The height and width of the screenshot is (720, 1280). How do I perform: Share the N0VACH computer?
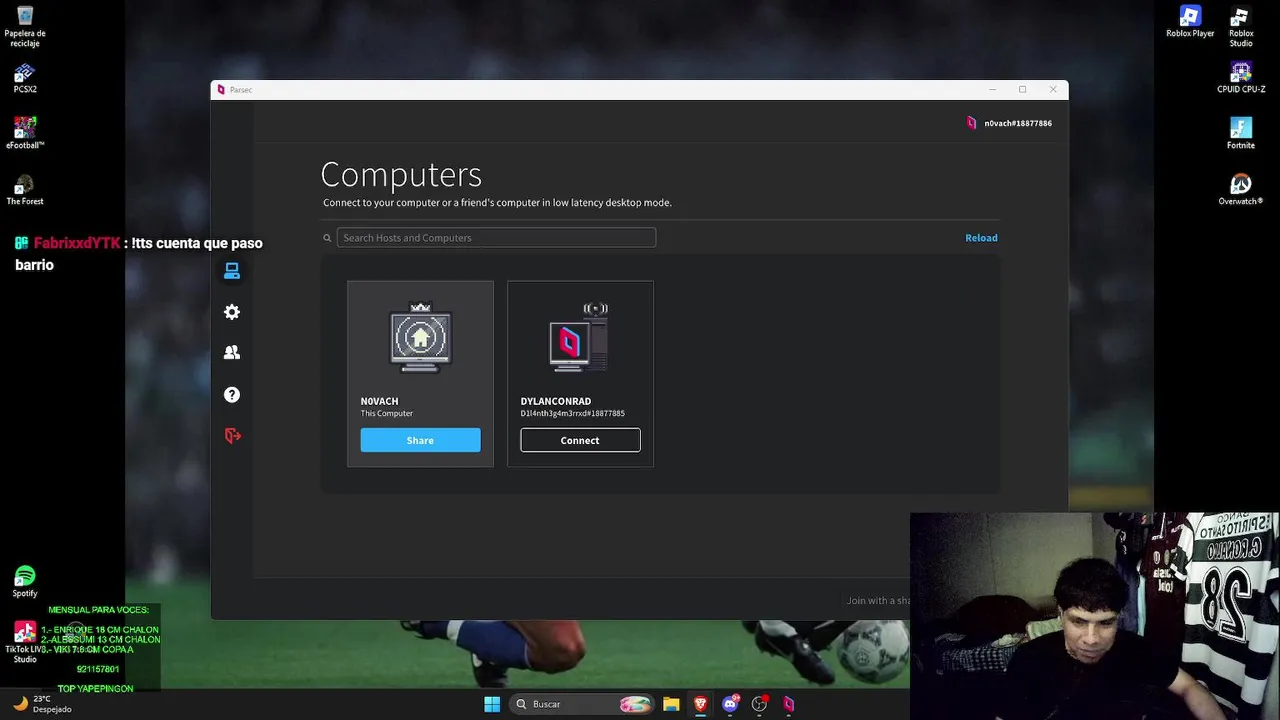pyautogui.click(x=420, y=440)
